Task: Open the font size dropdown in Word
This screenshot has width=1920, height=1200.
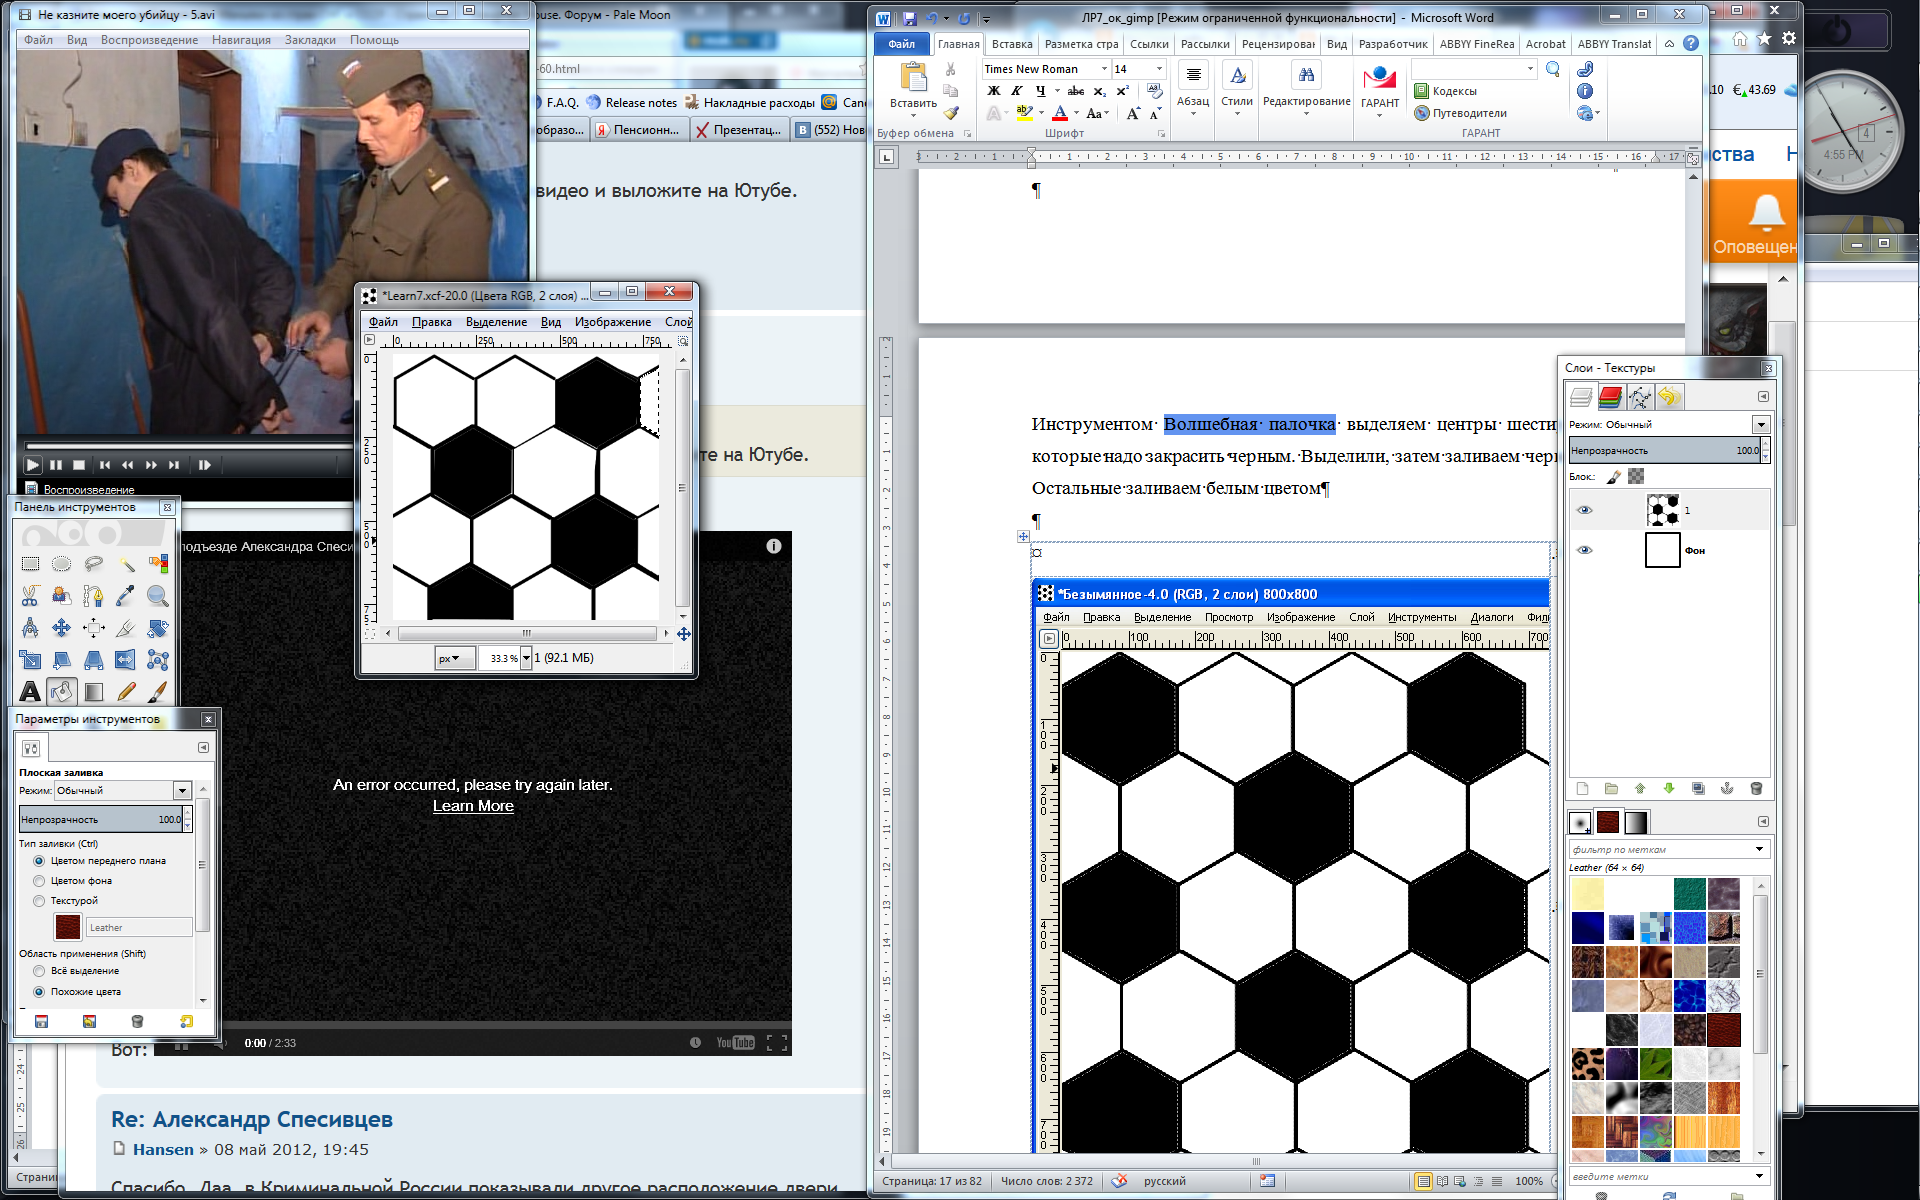Action: click(1159, 69)
